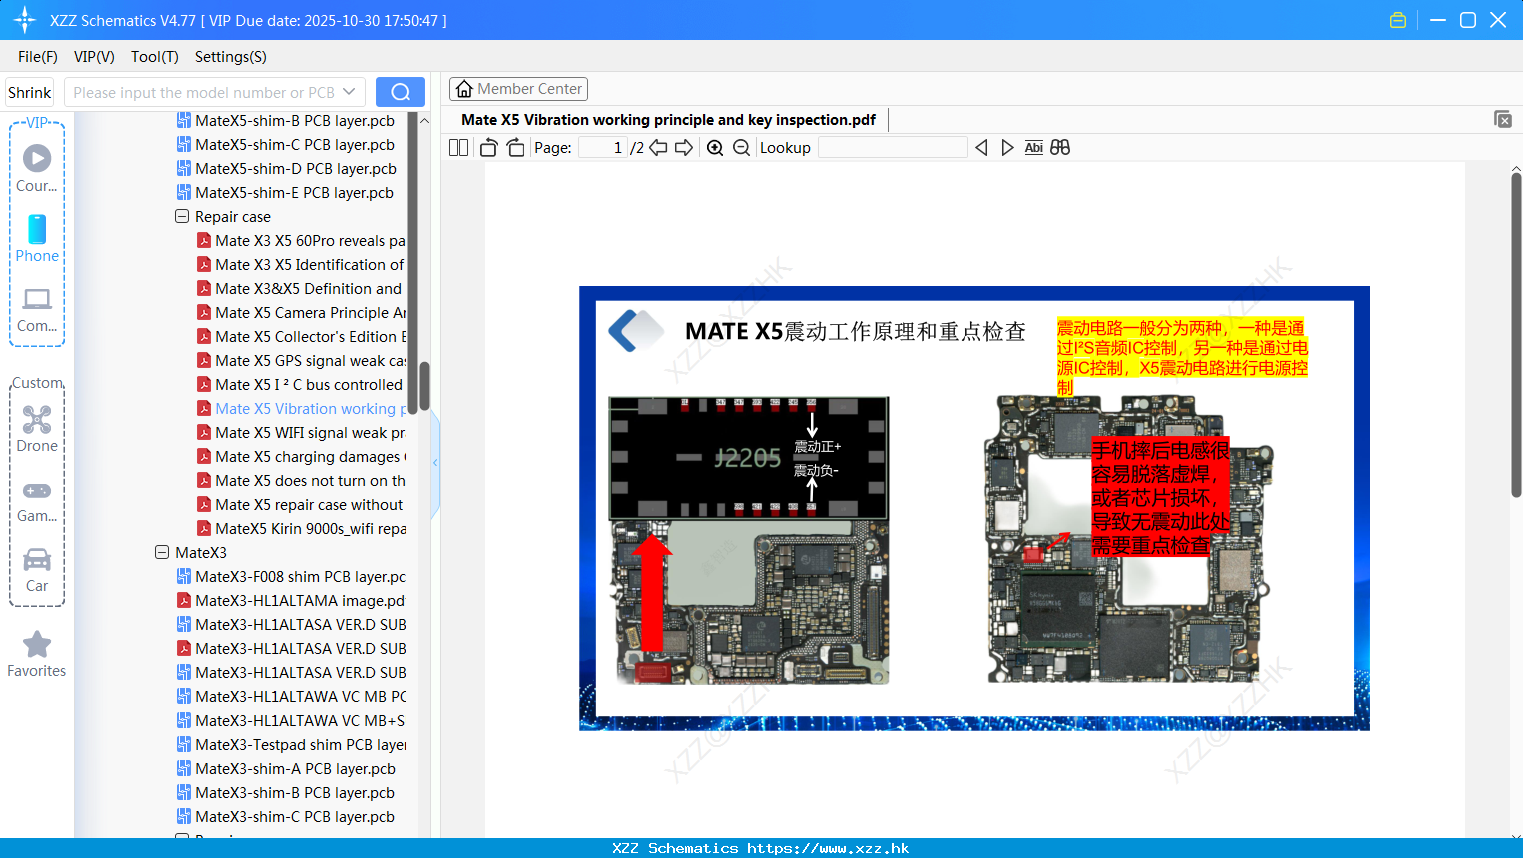The height and width of the screenshot is (858, 1523).
Task: Collapse the MateX3 tree node
Action: point(162,552)
